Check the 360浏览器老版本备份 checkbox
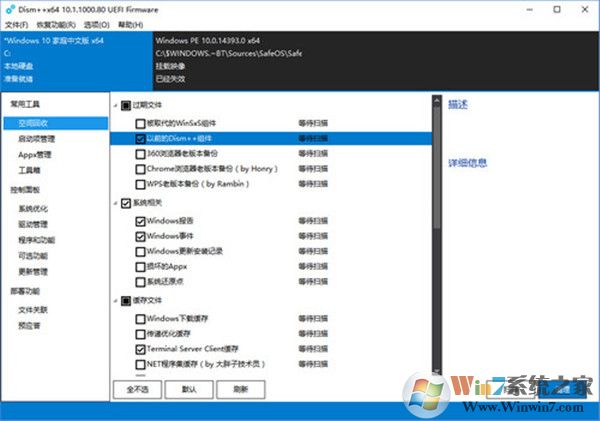This screenshot has height=421, width=600. [140, 154]
